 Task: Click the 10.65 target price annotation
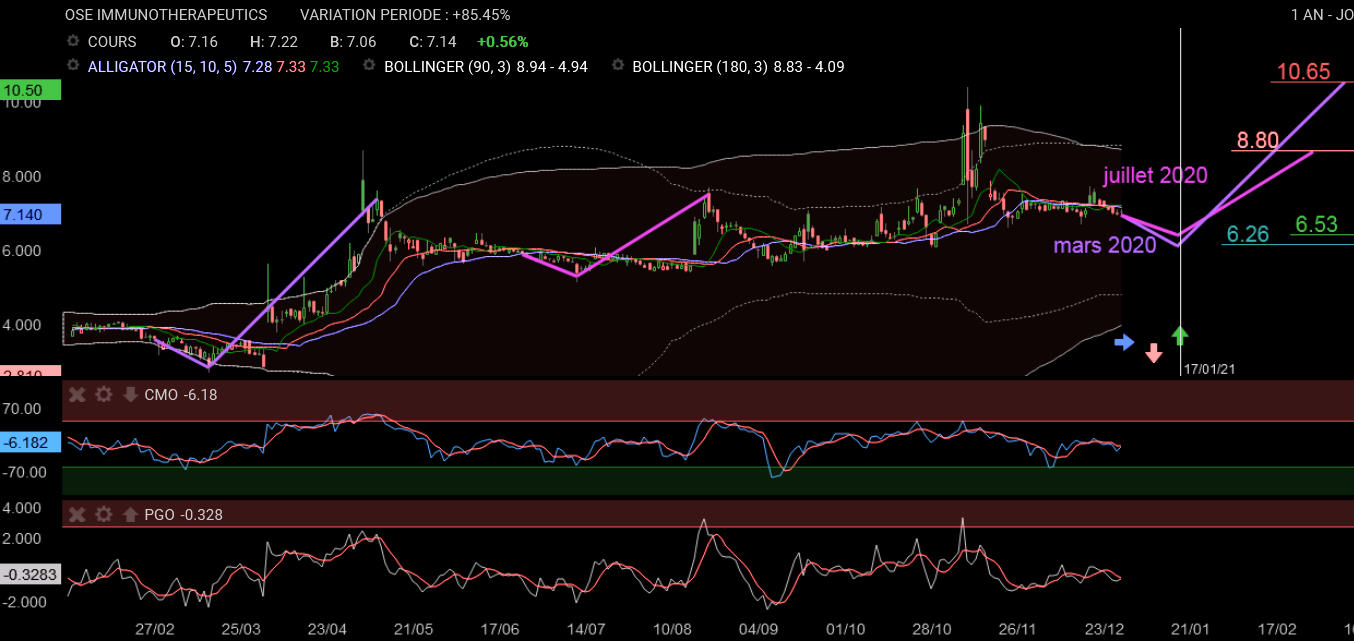[1303, 71]
